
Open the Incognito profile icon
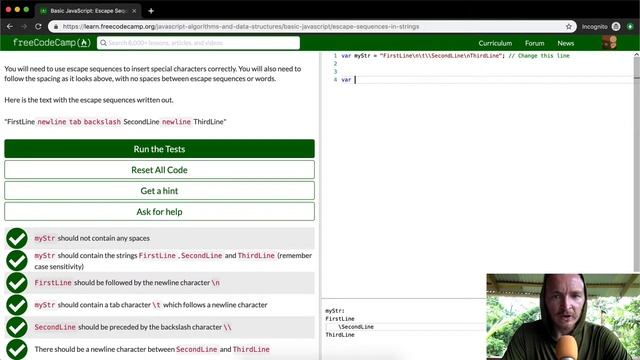tap(616, 27)
